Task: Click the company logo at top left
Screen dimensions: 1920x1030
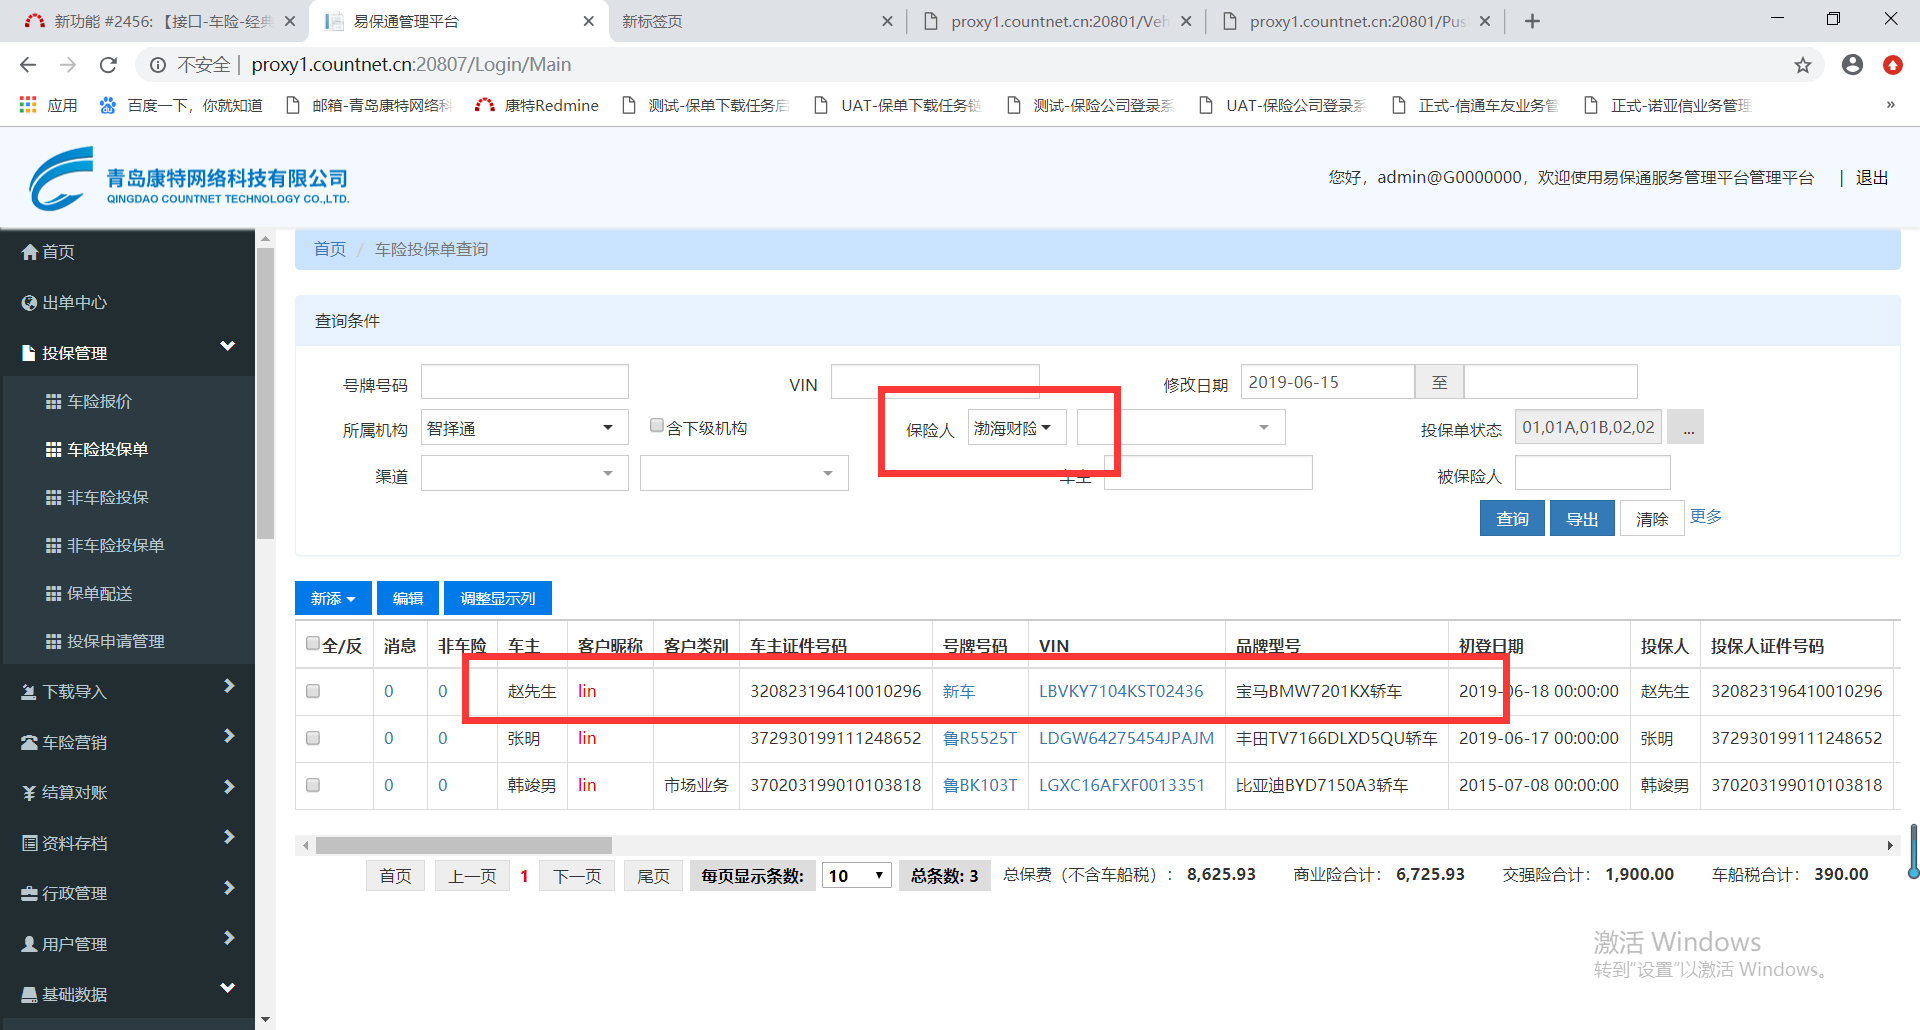Action: tap(189, 178)
